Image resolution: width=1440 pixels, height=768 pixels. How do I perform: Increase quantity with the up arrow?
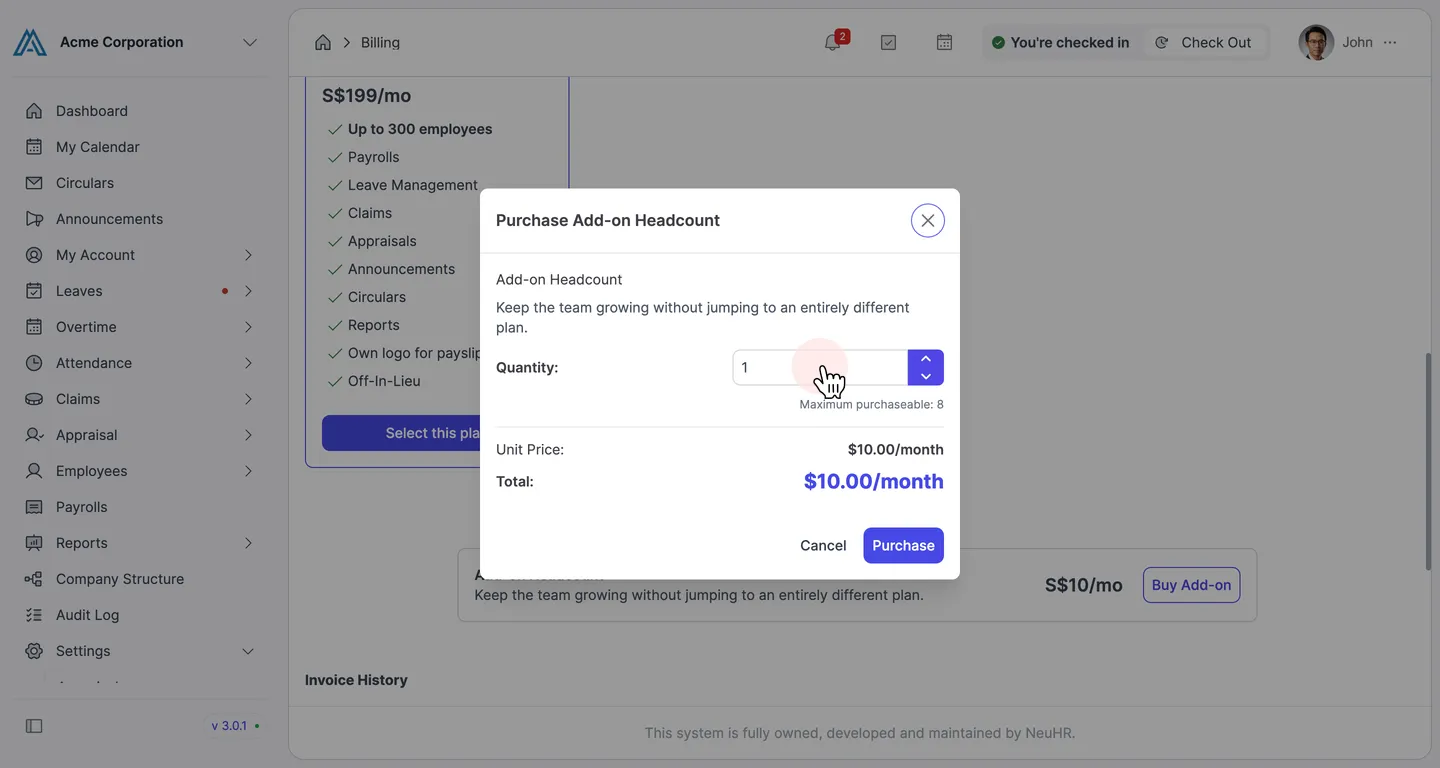pos(926,359)
